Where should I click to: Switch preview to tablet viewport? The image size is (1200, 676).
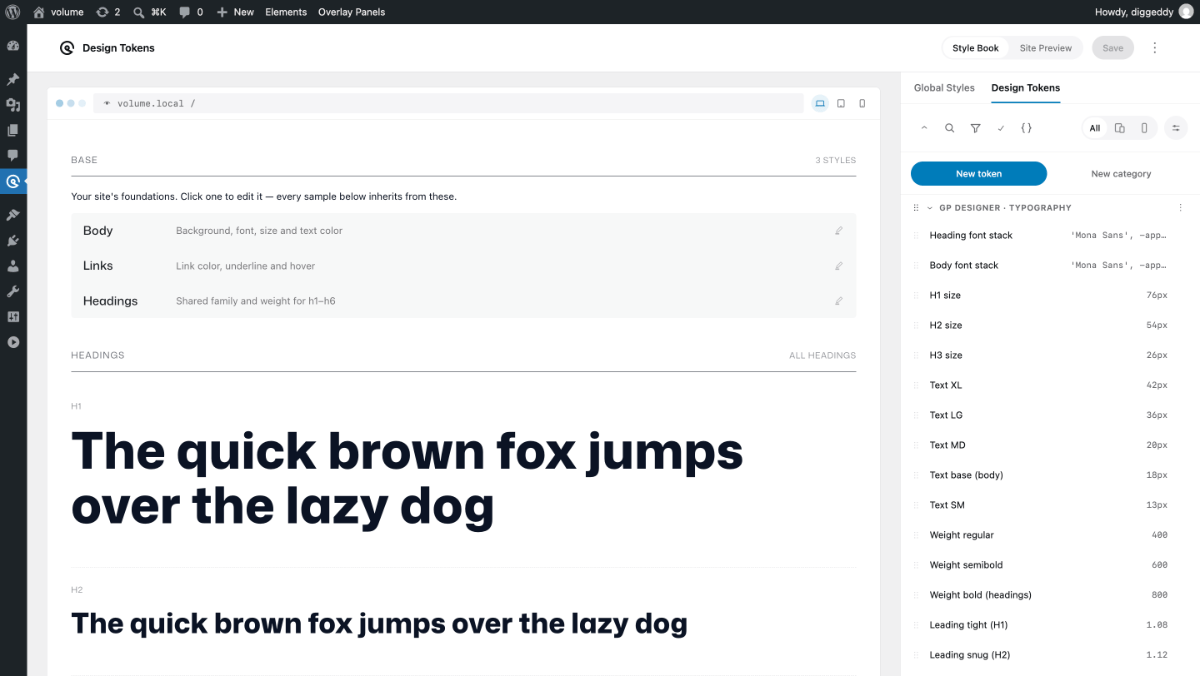point(841,103)
